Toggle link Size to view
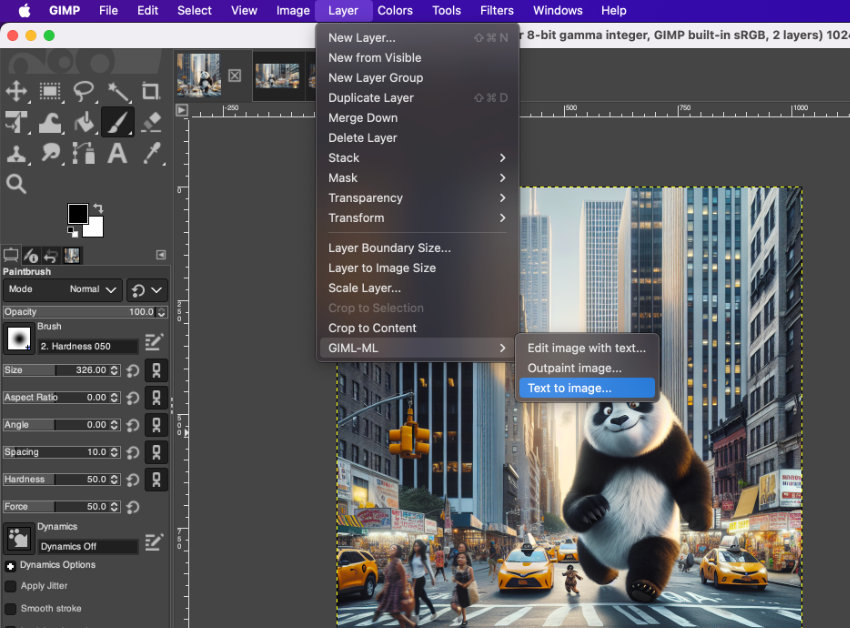Viewport: 850px width, 628px height. coord(156,370)
